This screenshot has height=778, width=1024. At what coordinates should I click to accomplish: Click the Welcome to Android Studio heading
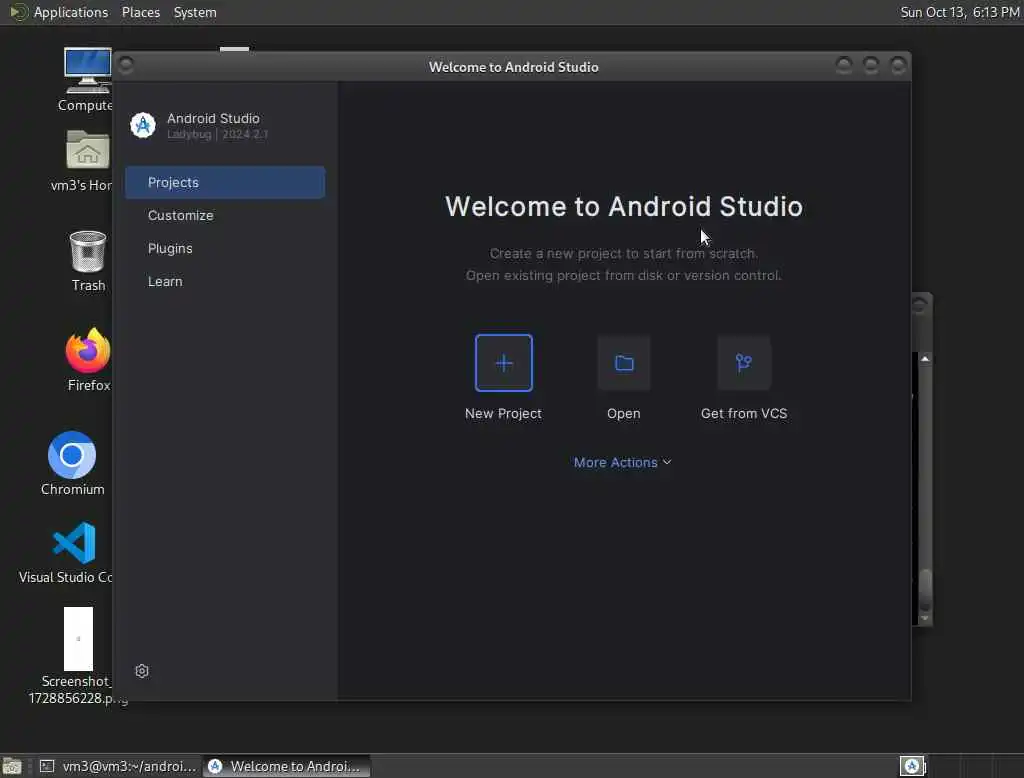pyautogui.click(x=624, y=206)
